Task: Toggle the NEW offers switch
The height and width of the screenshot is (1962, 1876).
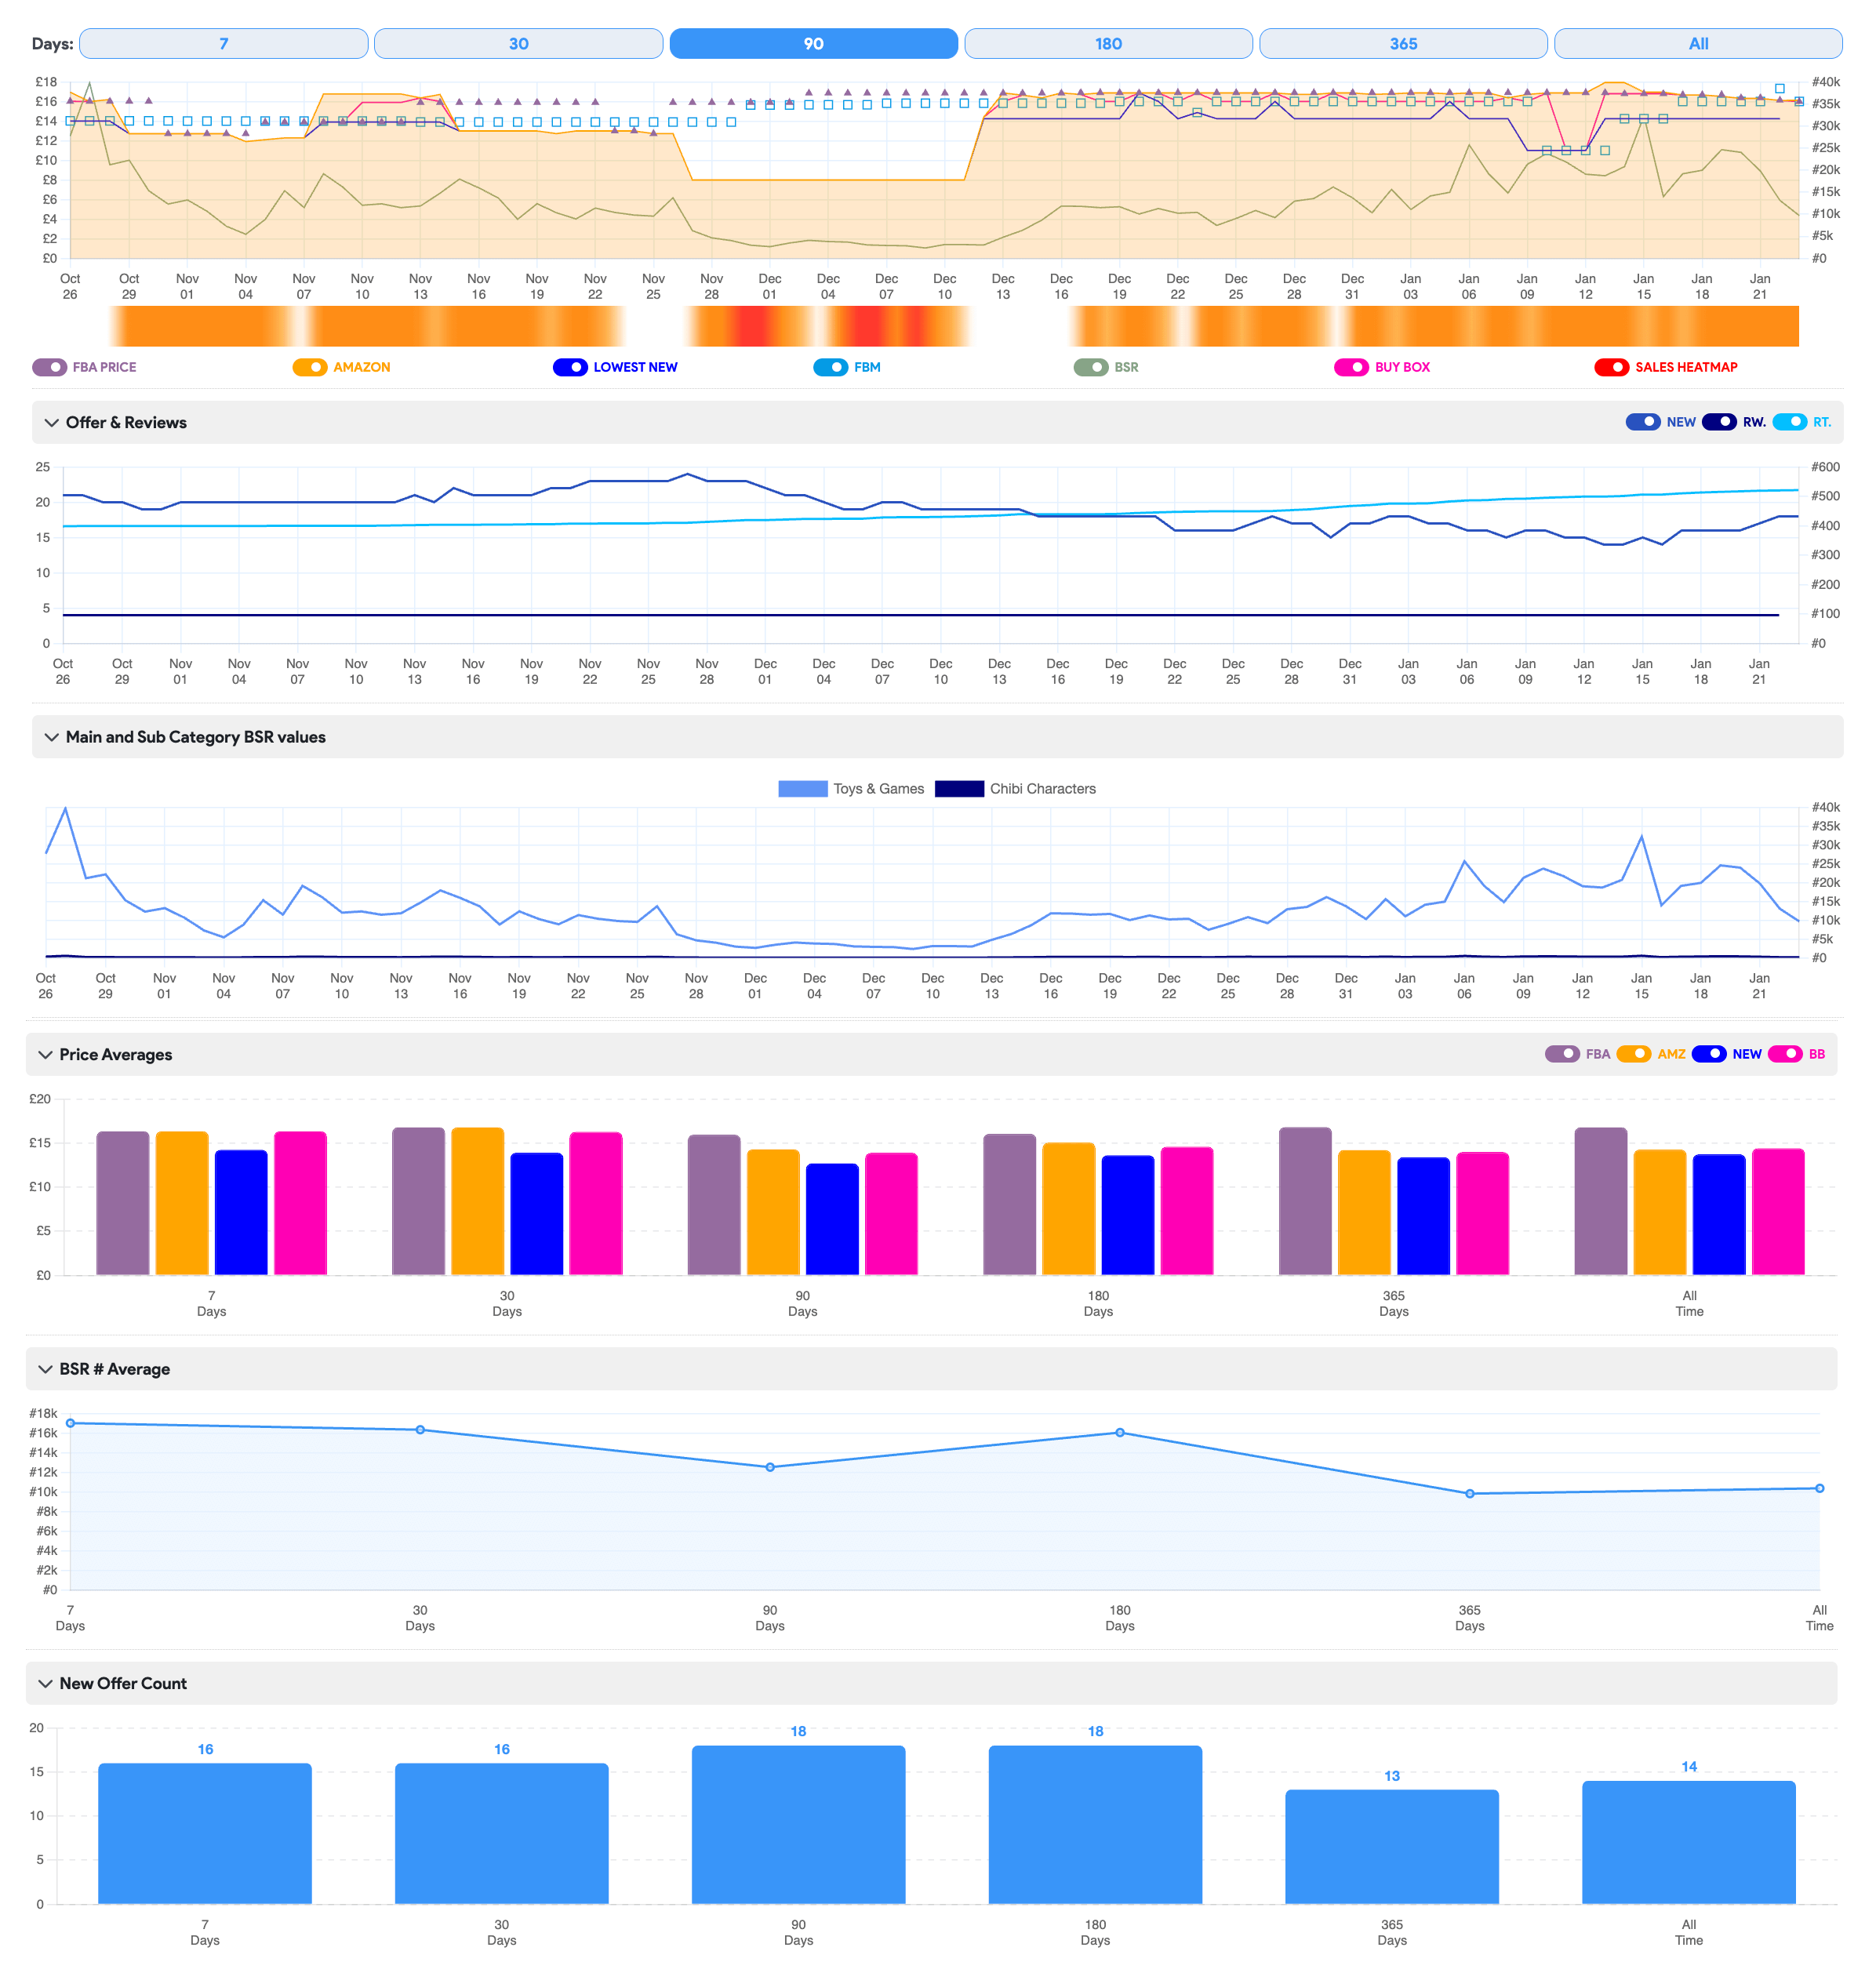Action: tap(1643, 422)
